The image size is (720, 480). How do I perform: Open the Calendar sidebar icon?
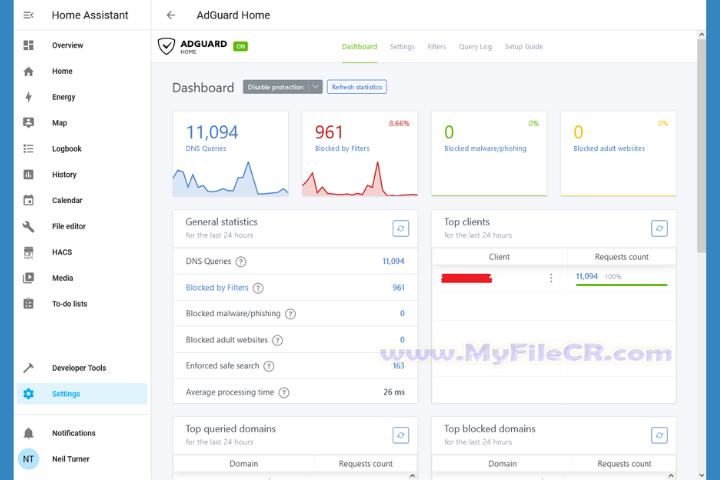coord(28,200)
